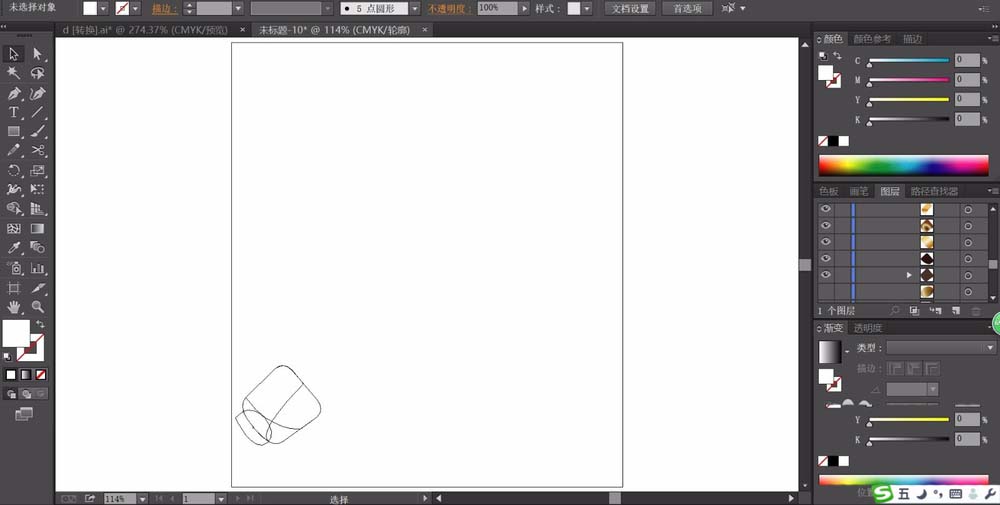The width and height of the screenshot is (1000, 505).
Task: Open the fill color dropdown in control bar
Action: coord(103,8)
